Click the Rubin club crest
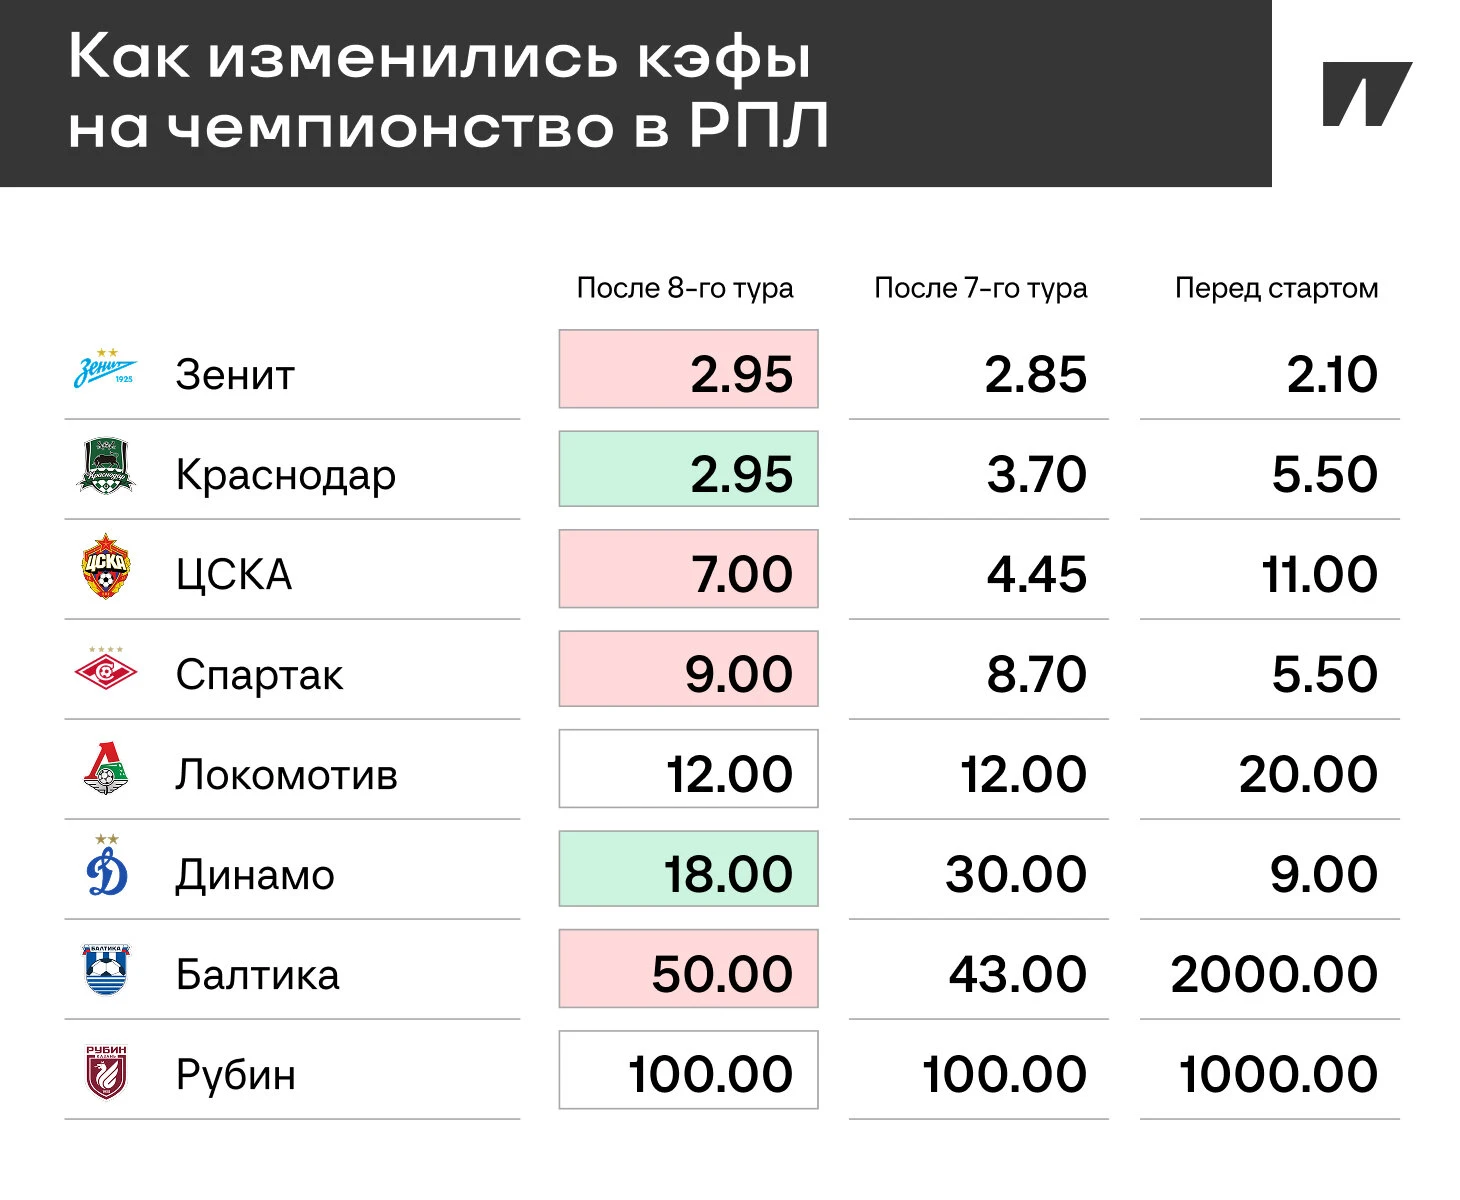Viewport: 1460px width, 1200px height. pos(105,1072)
